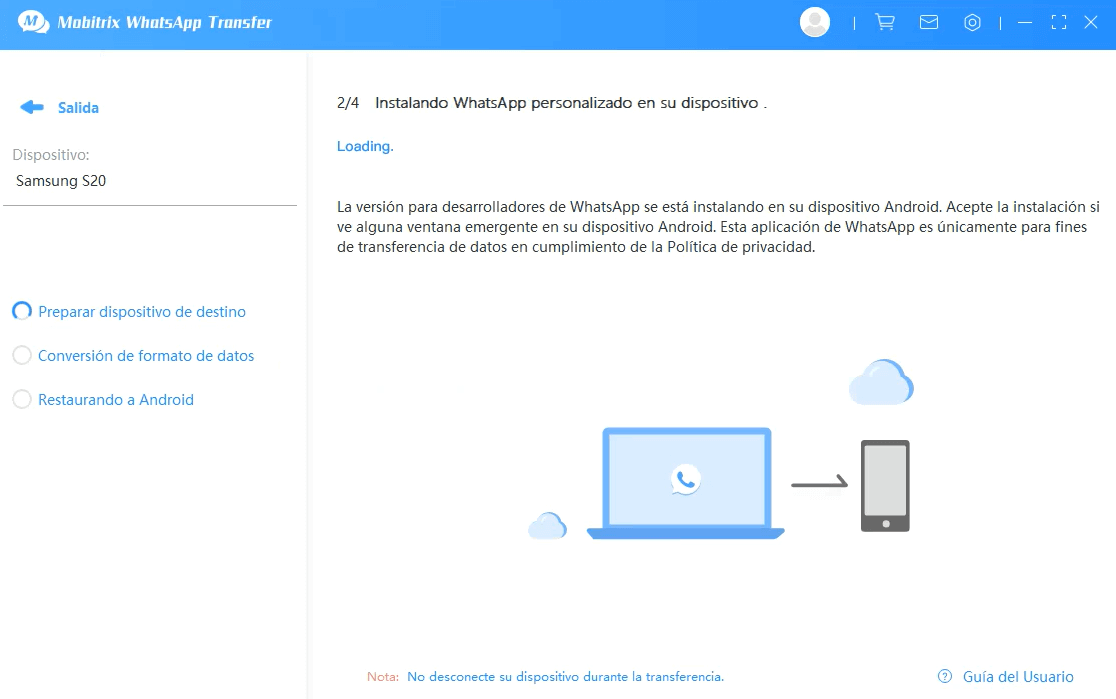Viewport: 1116px width, 699px height.
Task: Click the Restaurando a Android label
Action: tap(116, 400)
